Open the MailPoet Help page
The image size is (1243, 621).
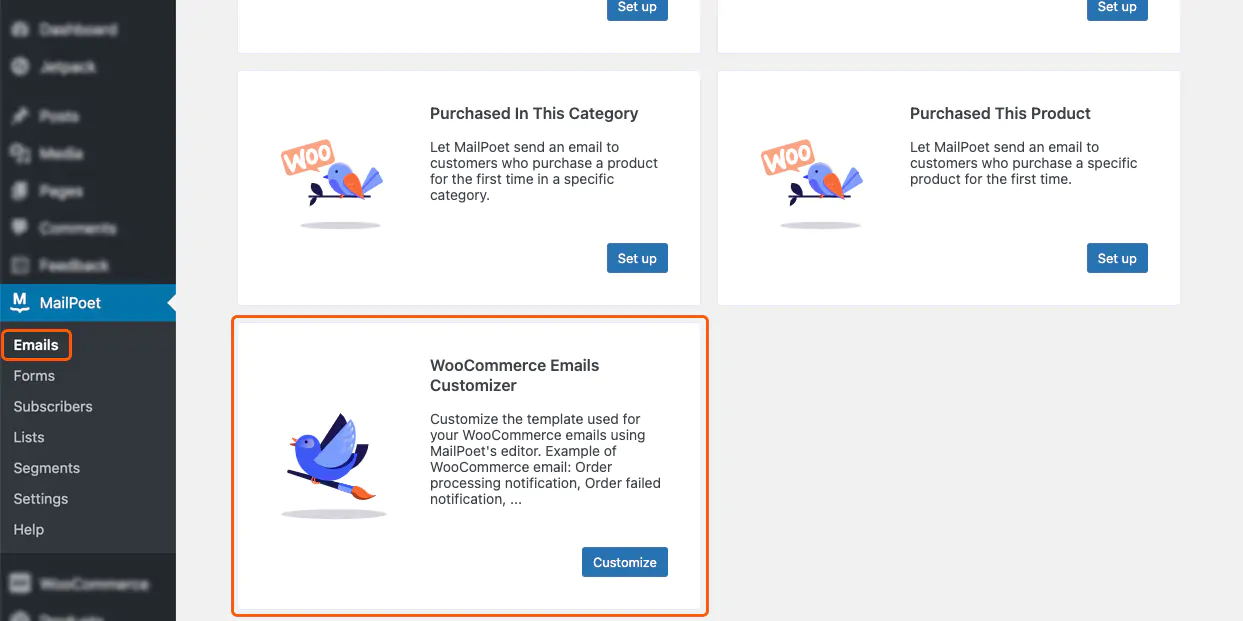coord(28,529)
